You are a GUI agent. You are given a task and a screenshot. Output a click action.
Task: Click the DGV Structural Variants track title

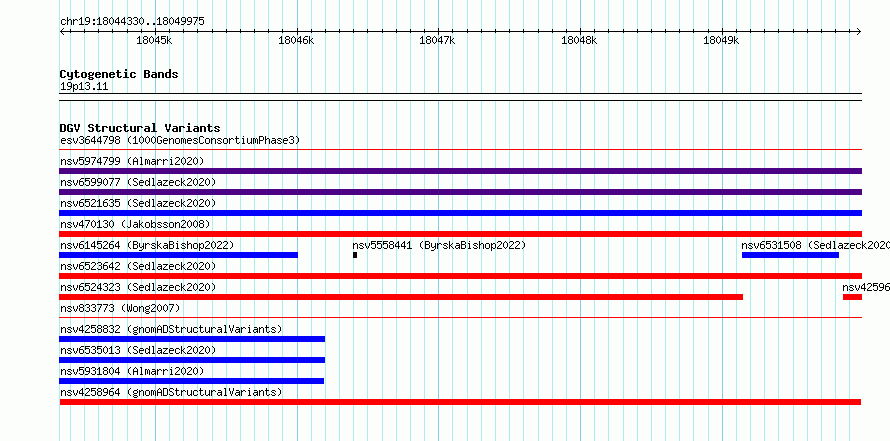(140, 128)
